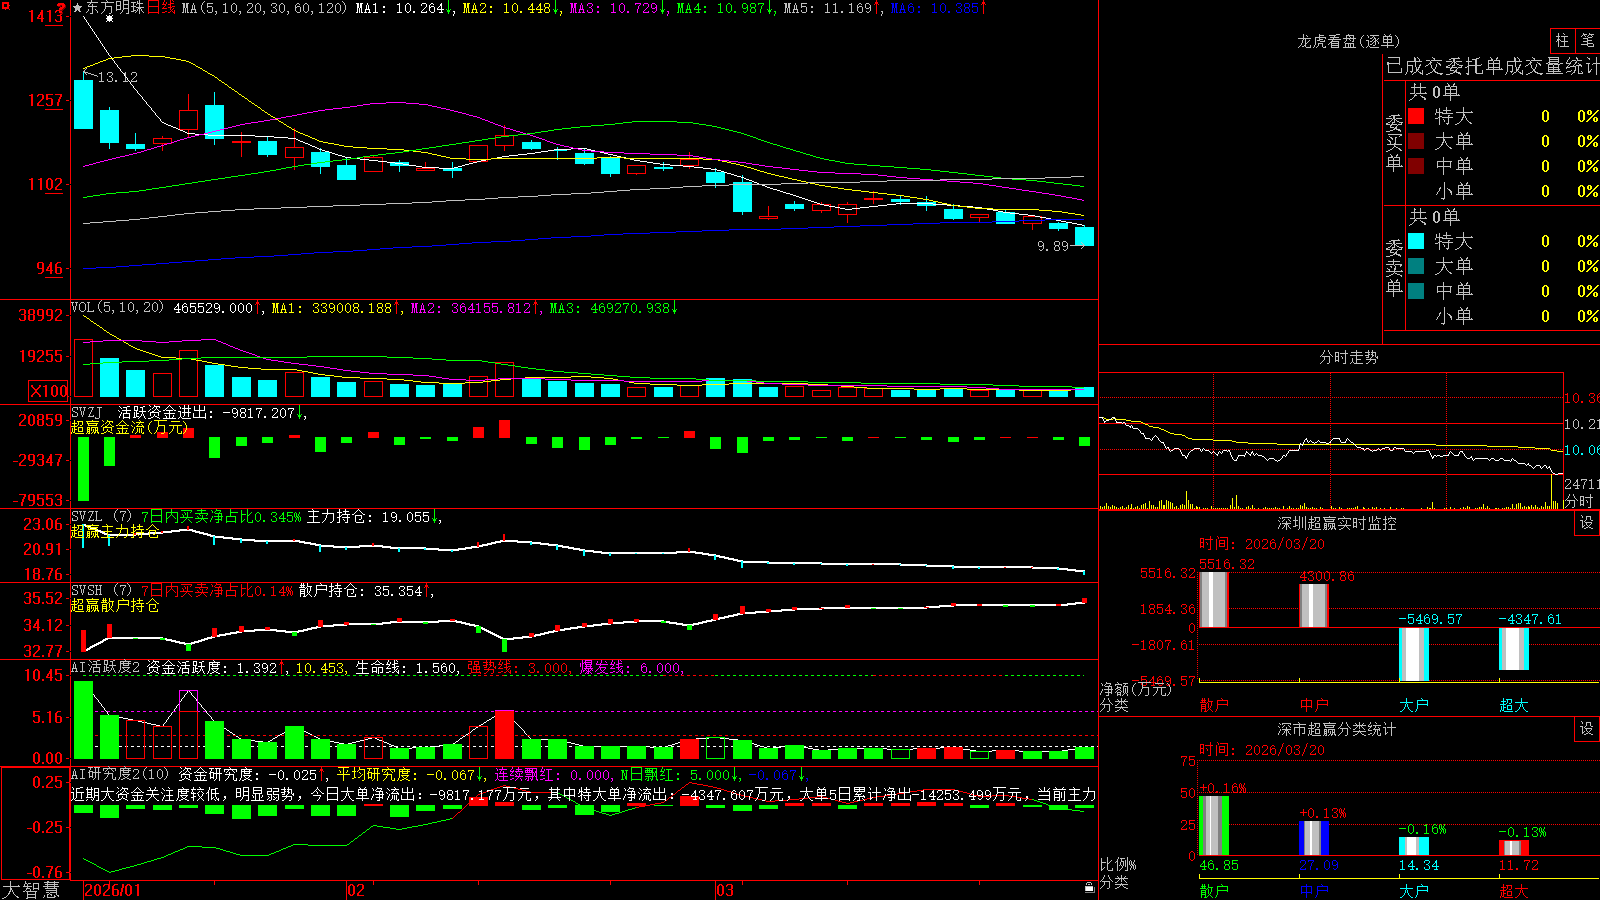The width and height of the screenshot is (1600, 900).
Task: Click the 2026/01 date marker on timeline
Action: [113, 890]
